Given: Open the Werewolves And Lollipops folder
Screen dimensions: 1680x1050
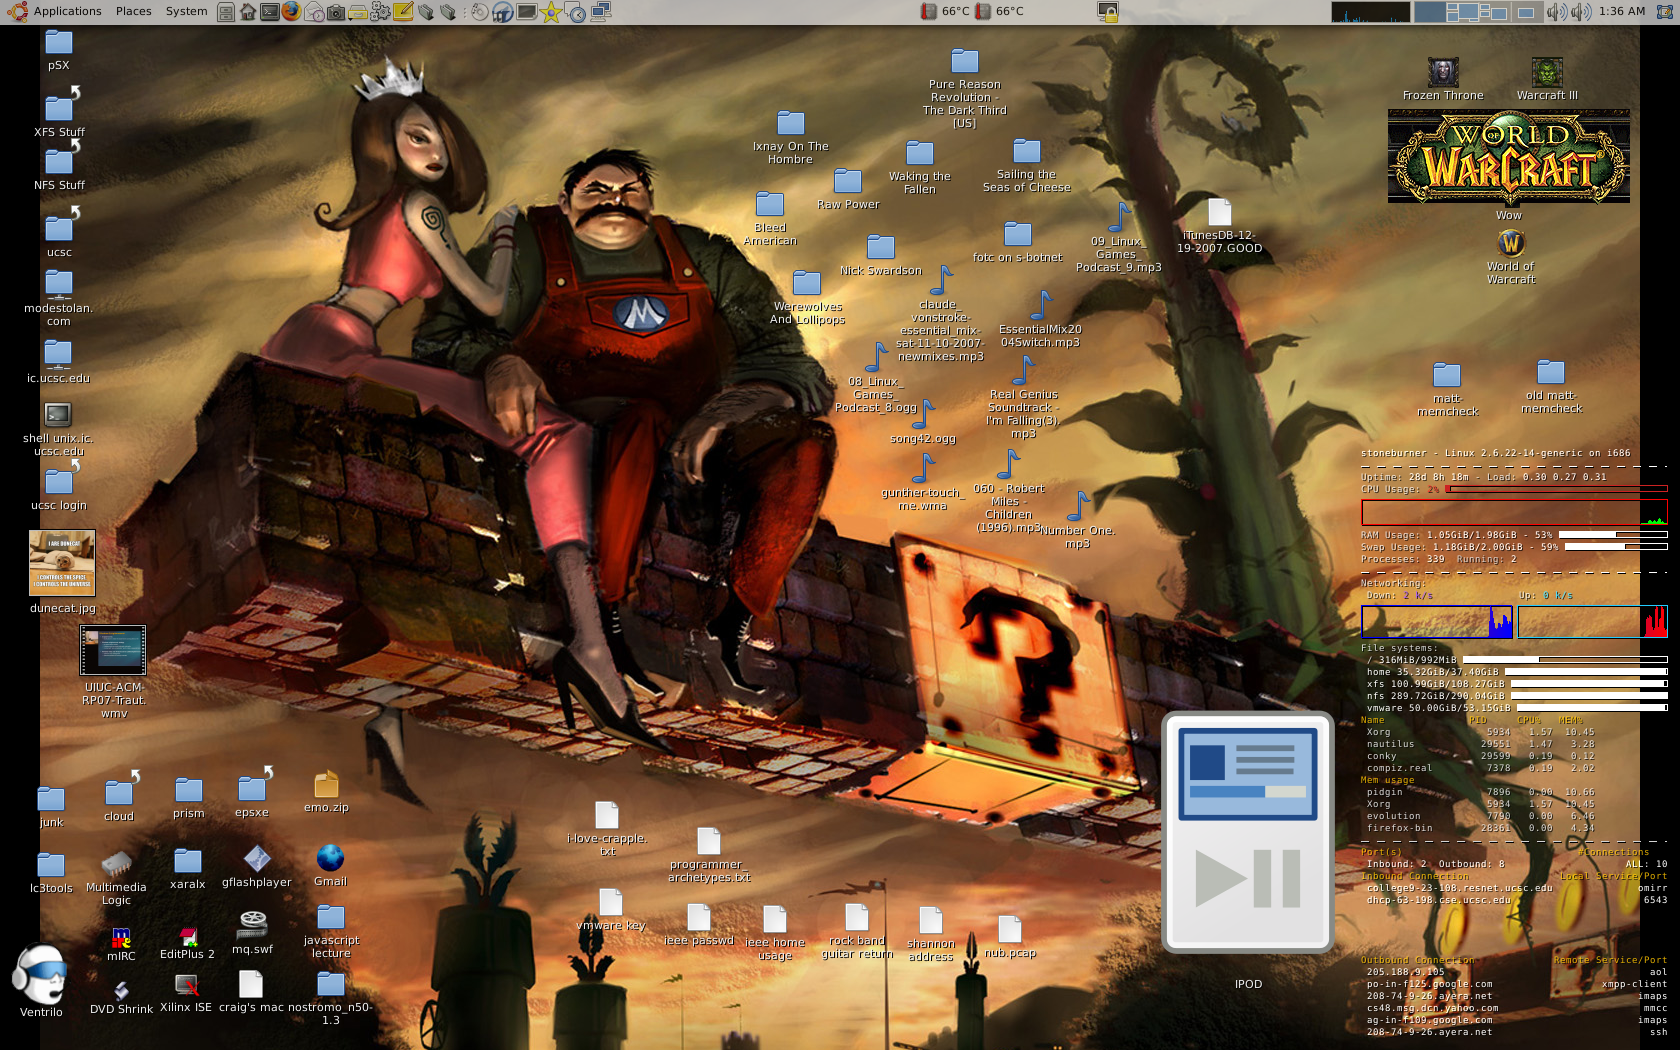Looking at the screenshot, I should (807, 298).
